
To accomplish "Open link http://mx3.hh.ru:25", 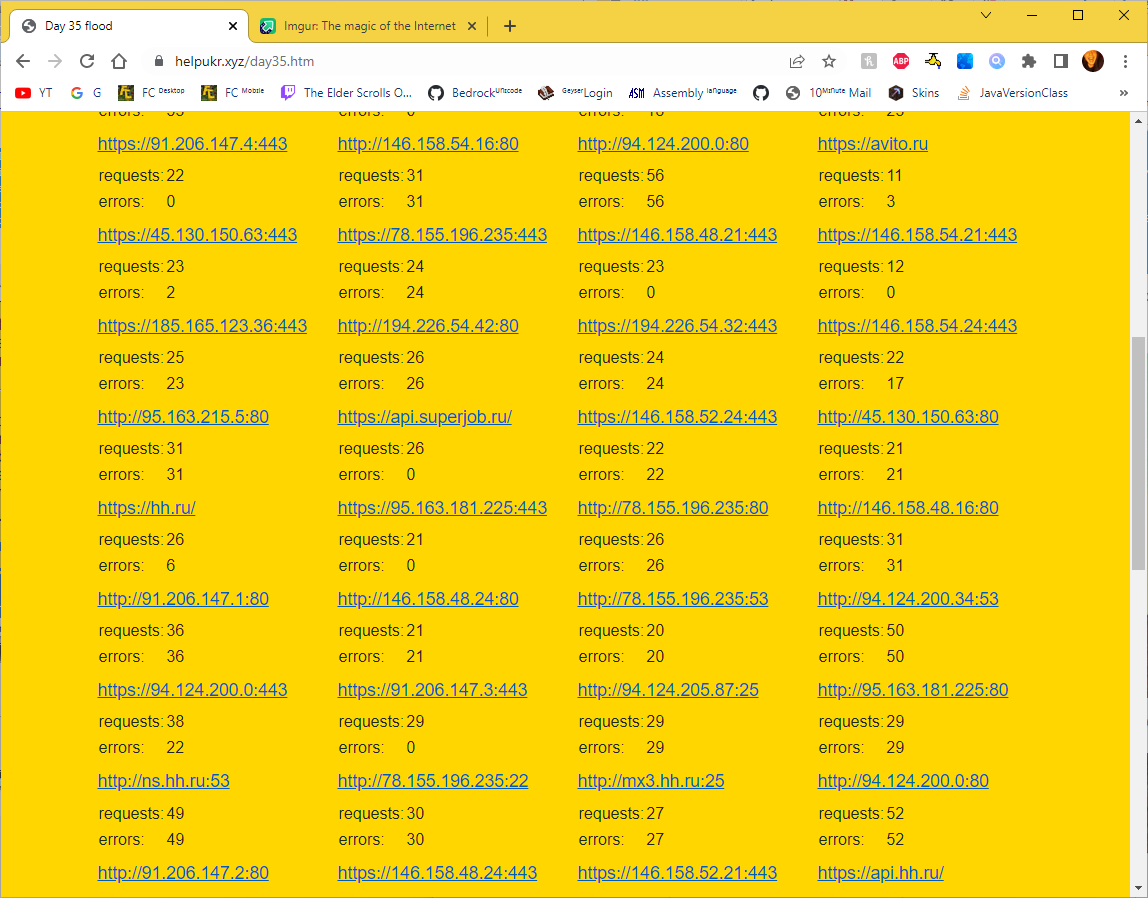I will tap(651, 781).
